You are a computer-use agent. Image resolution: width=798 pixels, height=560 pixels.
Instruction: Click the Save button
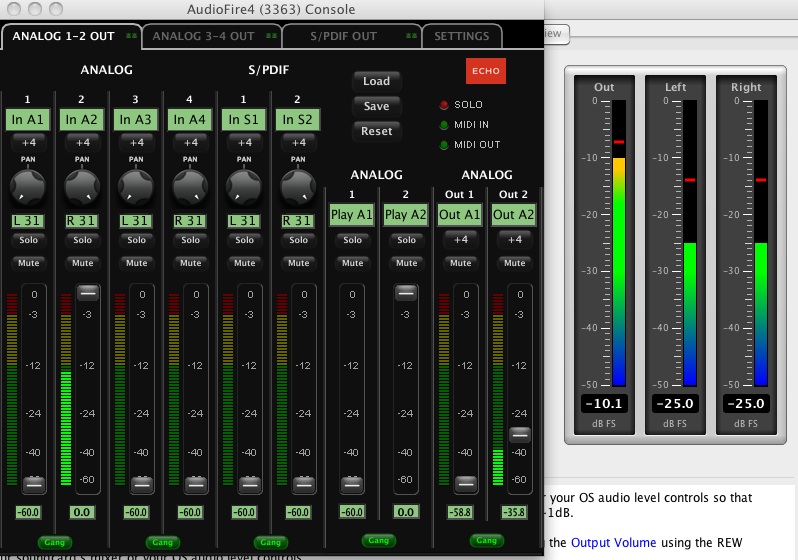coord(377,106)
